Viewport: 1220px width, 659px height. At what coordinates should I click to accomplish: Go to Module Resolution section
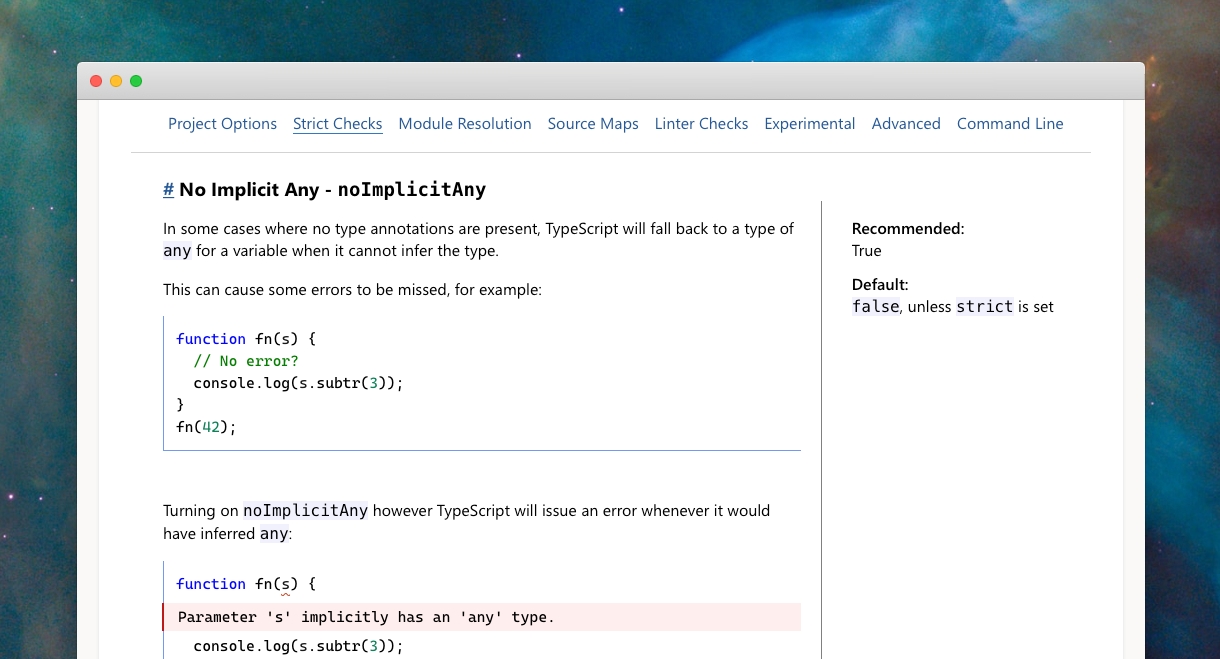pos(465,124)
